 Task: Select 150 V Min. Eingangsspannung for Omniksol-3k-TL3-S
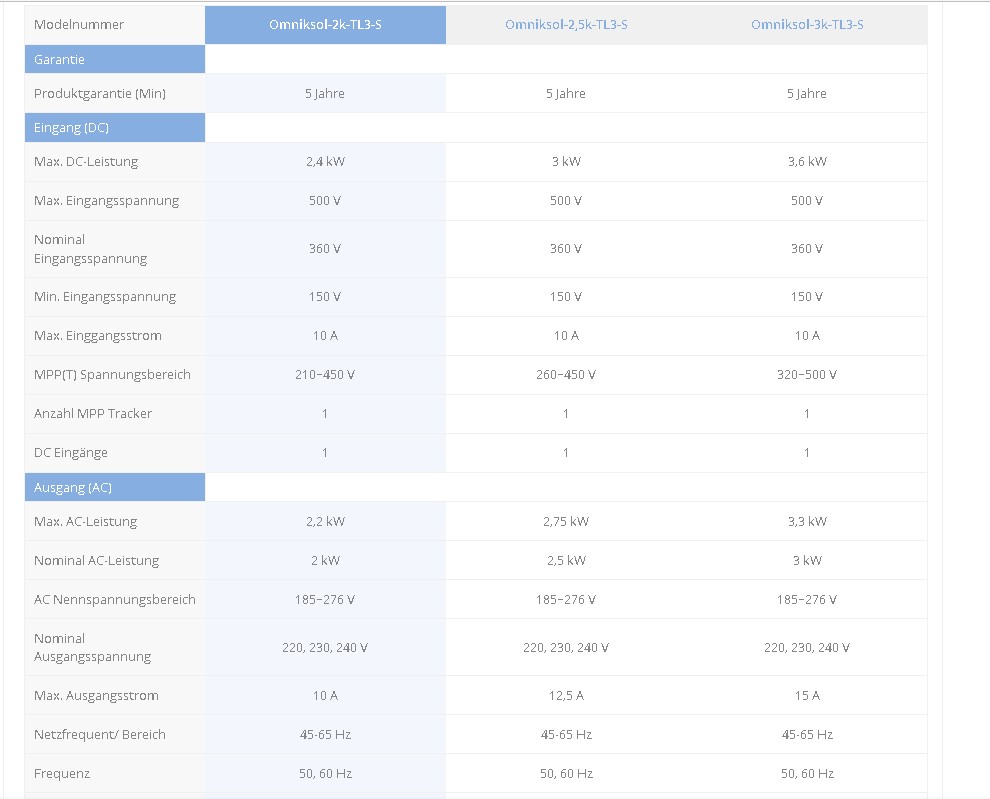807,297
